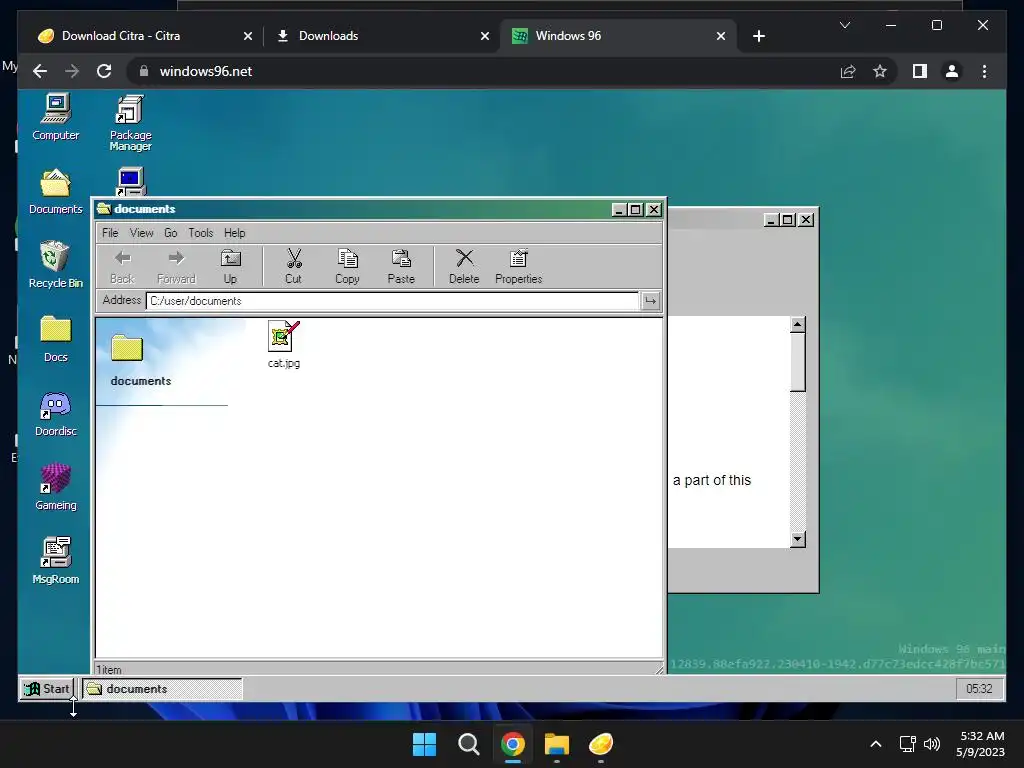Reload the windows96.net page
The image size is (1024, 768).
coord(104,71)
